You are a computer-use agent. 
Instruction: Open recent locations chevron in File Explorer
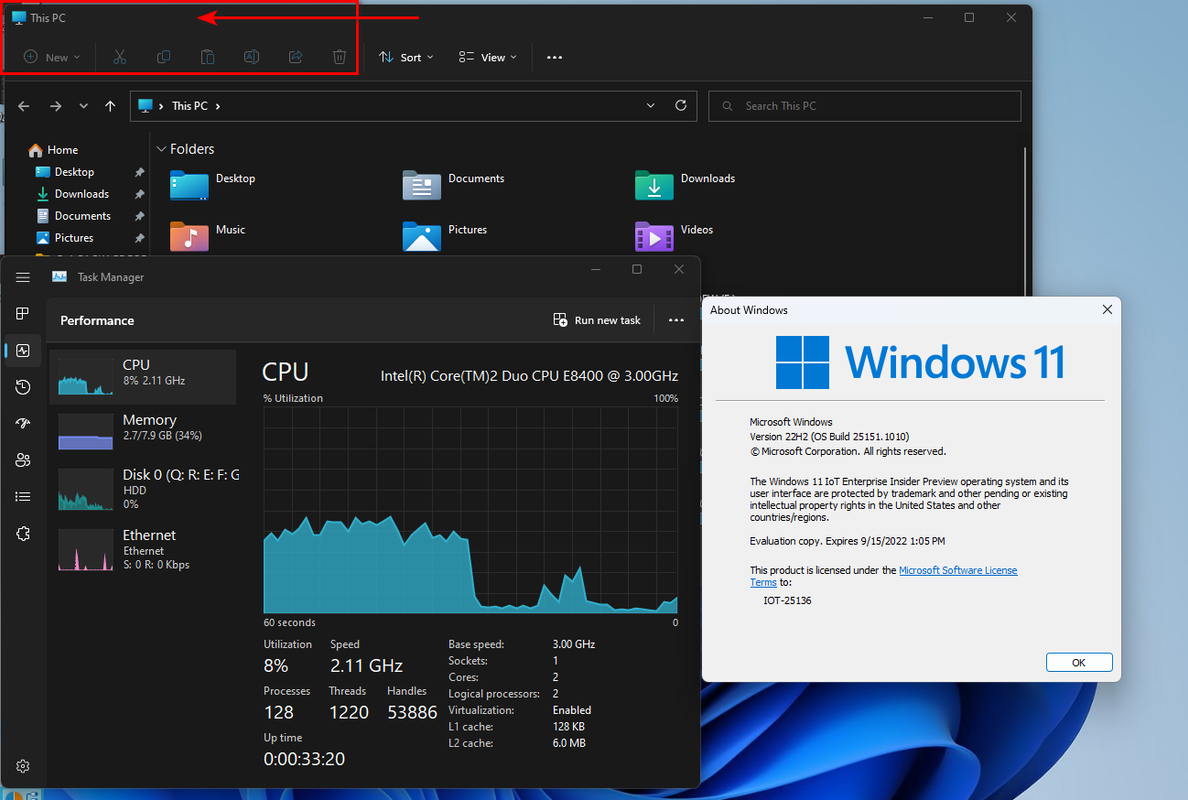tap(83, 106)
